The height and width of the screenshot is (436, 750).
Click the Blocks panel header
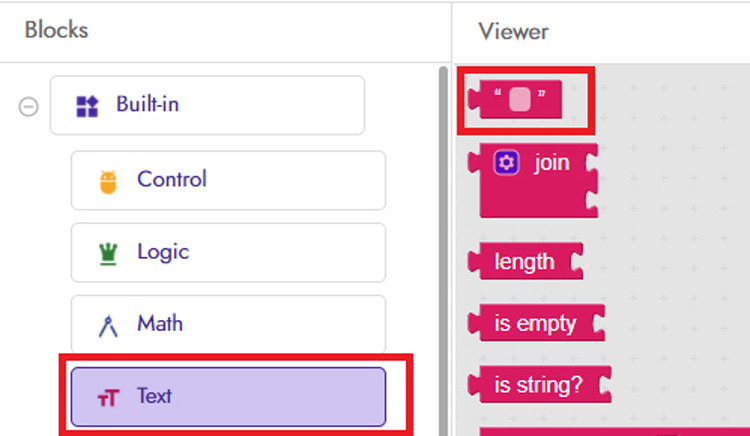point(57,30)
